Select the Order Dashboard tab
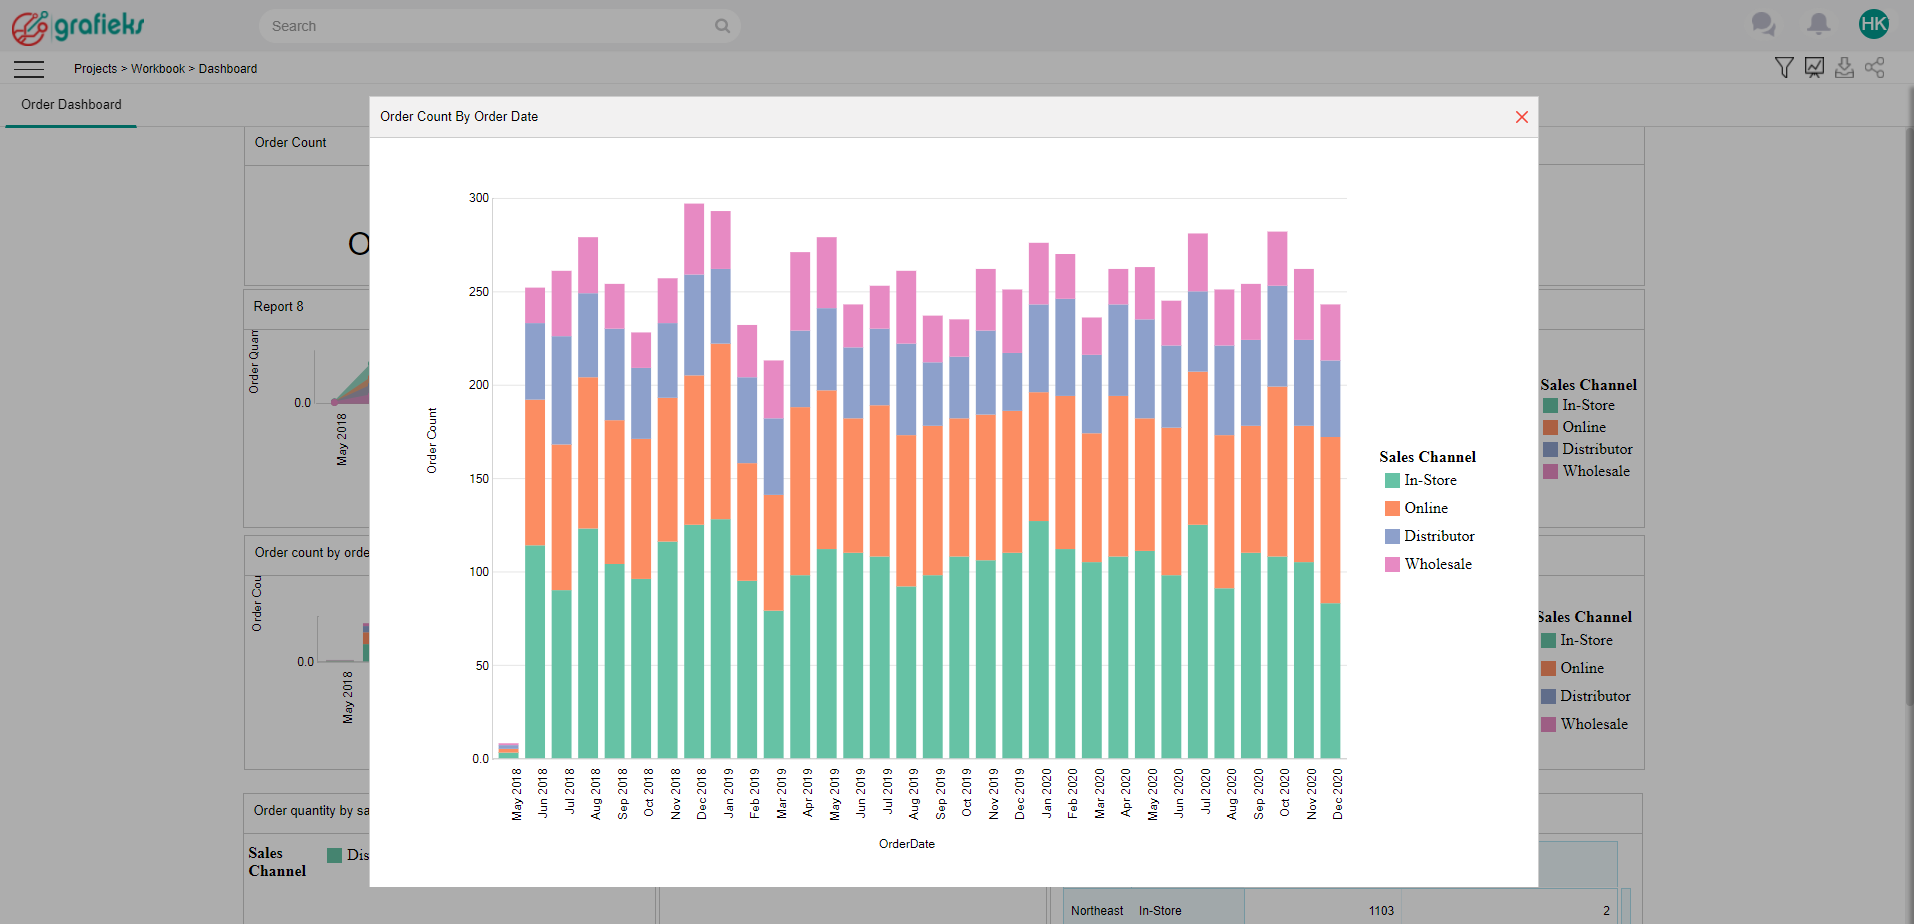The height and width of the screenshot is (924, 1914). click(x=71, y=104)
